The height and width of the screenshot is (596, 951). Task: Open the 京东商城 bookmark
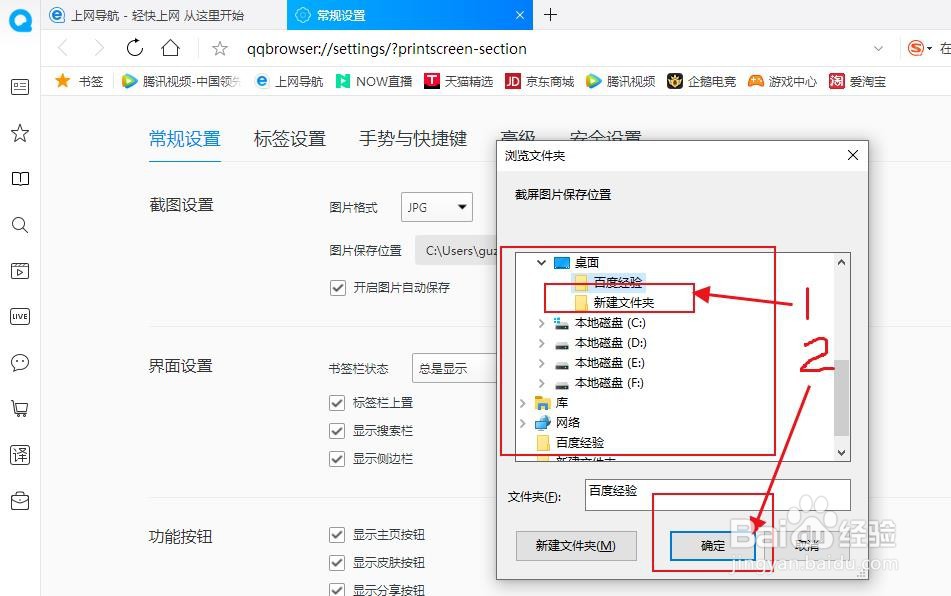pos(539,81)
